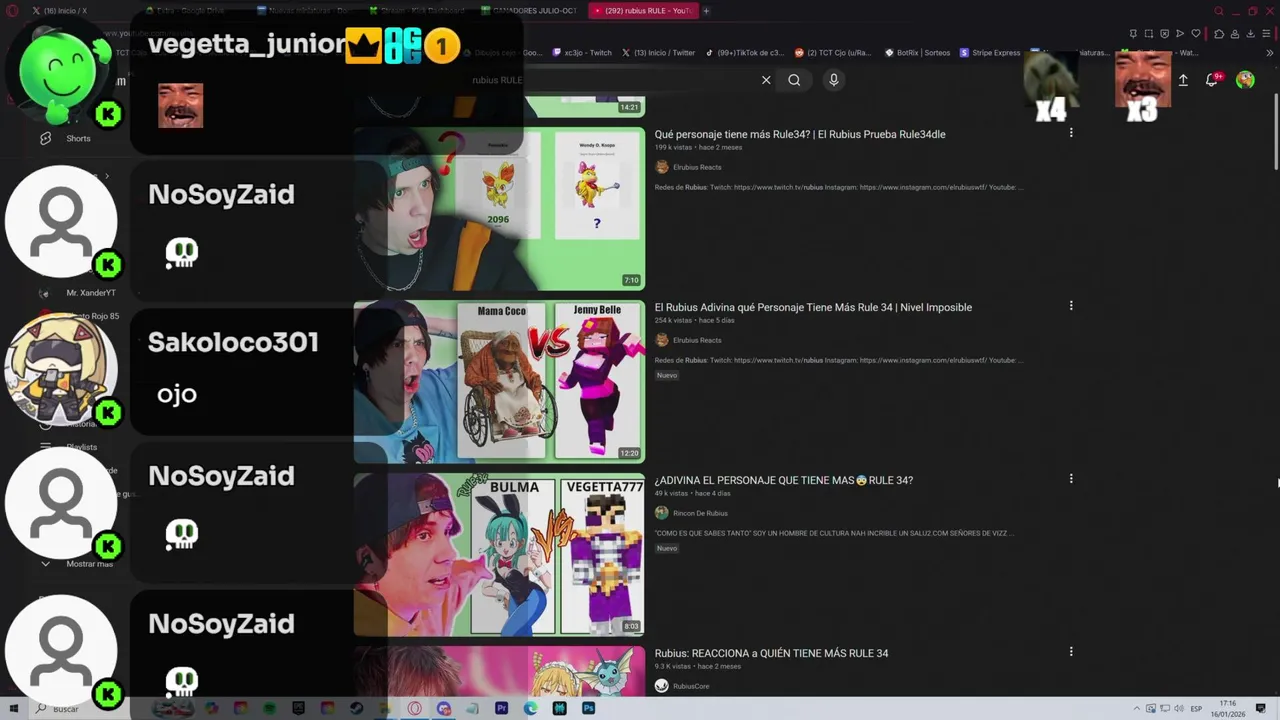Click the Windows Start button
1280x720 pixels.
point(13,708)
